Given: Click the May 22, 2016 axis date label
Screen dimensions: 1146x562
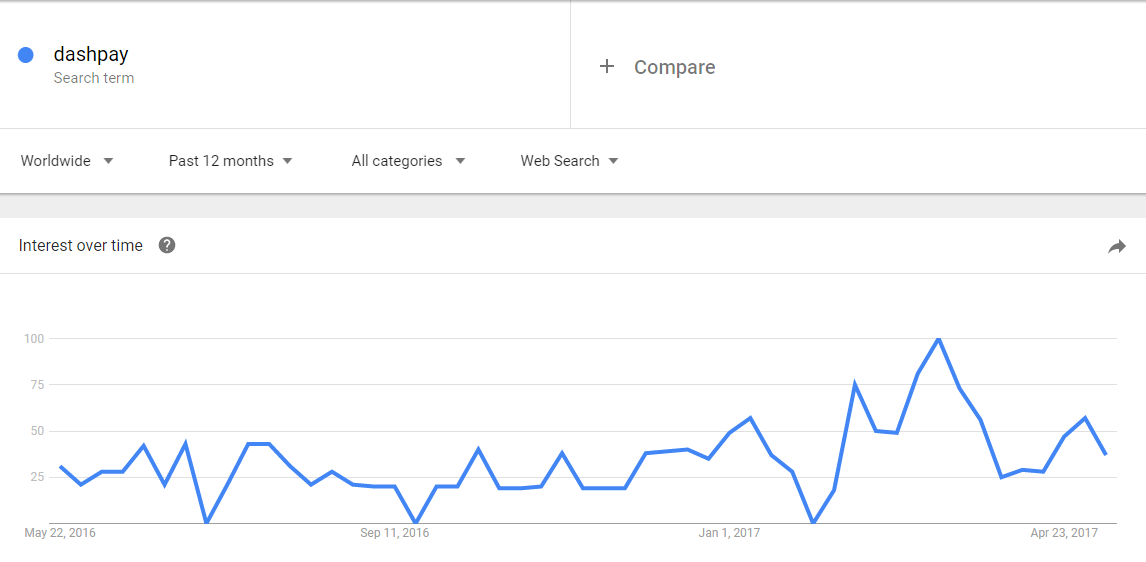Looking at the screenshot, I should (x=60, y=533).
